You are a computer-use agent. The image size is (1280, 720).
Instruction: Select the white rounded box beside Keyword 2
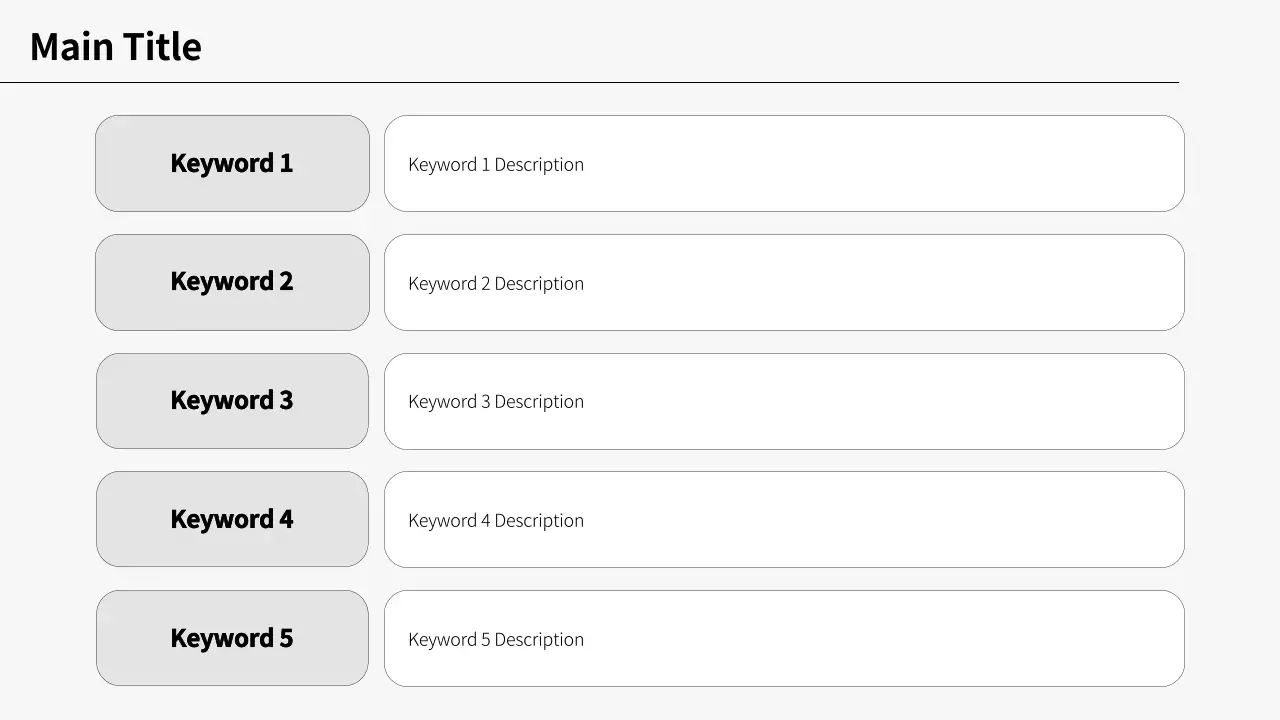click(880, 282)
